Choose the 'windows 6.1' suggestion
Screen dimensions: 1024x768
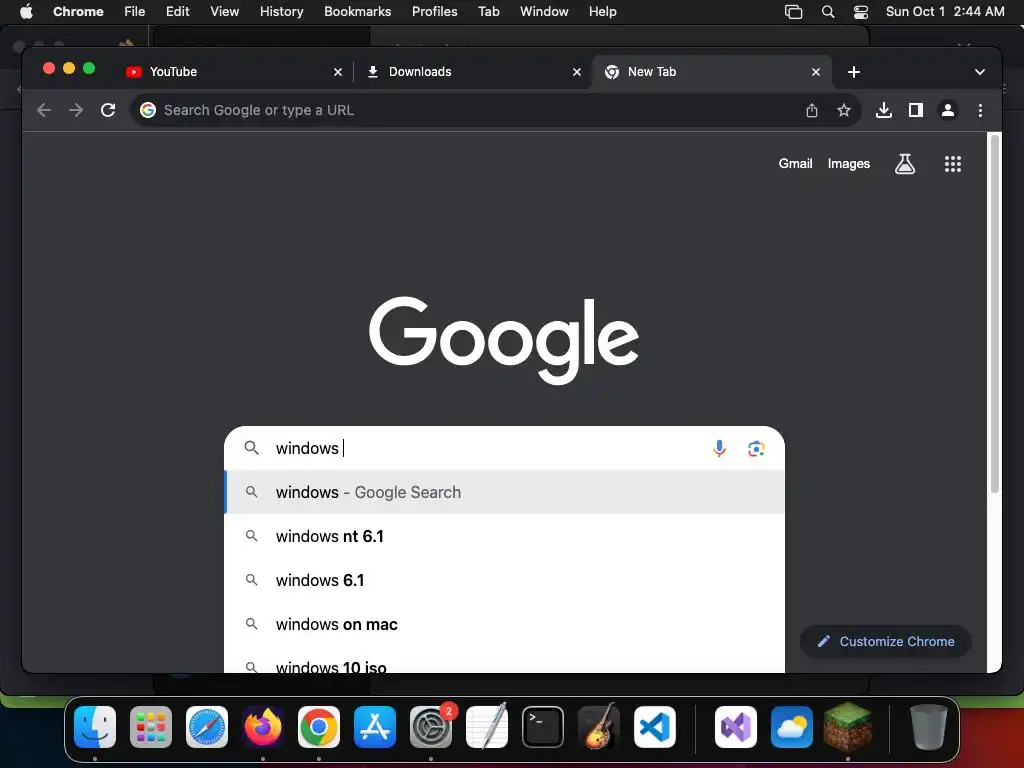504,580
